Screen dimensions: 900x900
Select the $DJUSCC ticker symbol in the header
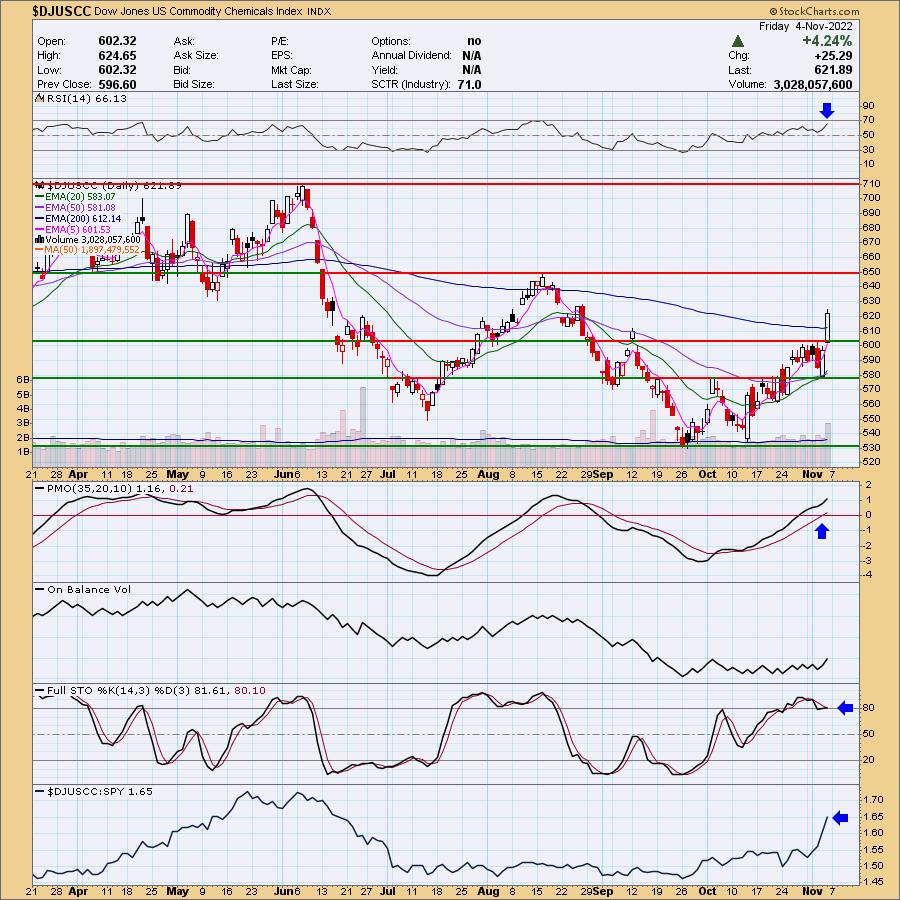coord(62,11)
